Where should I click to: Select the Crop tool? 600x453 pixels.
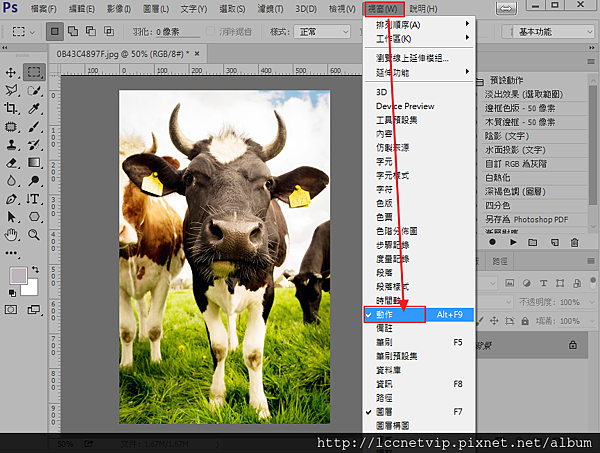pyautogui.click(x=11, y=109)
